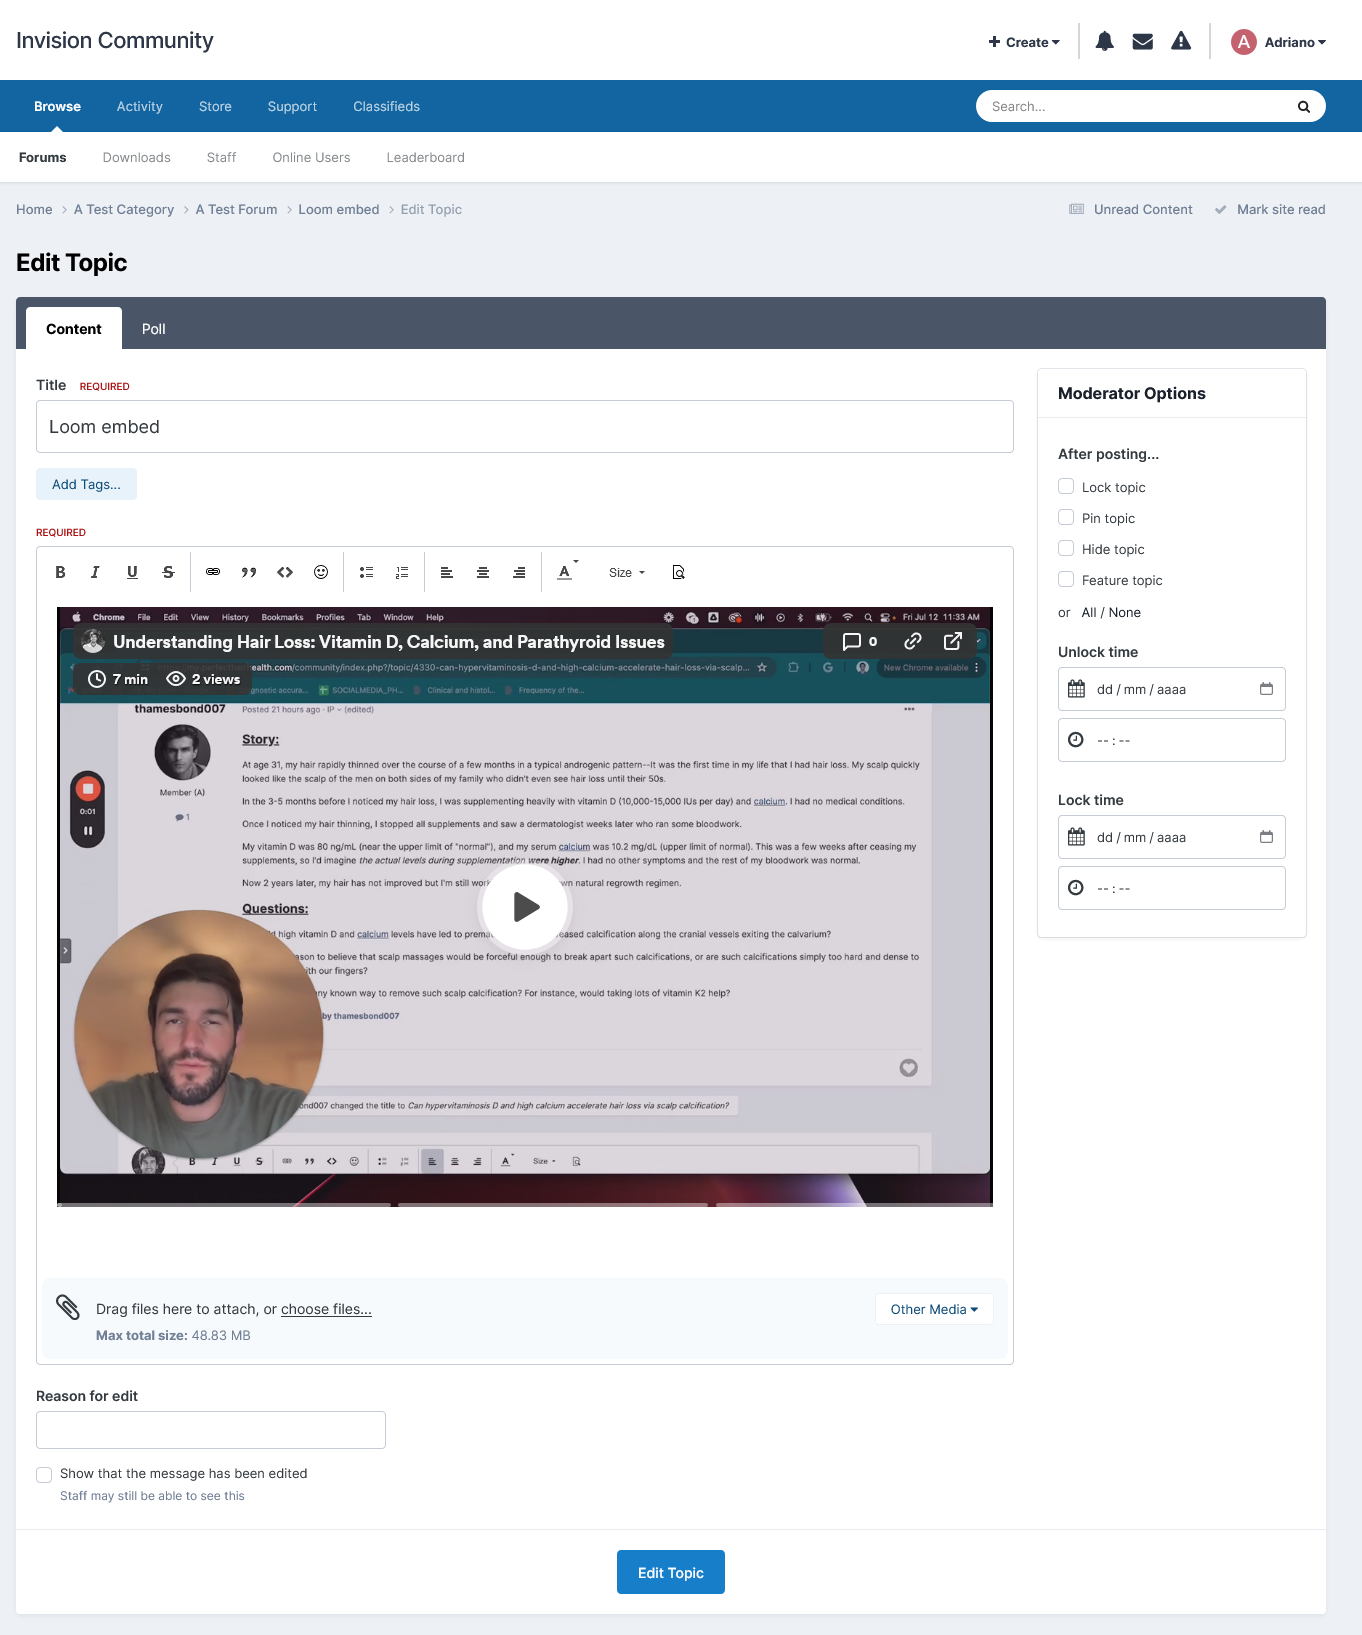Click the search magnifier icon

coord(1304,107)
